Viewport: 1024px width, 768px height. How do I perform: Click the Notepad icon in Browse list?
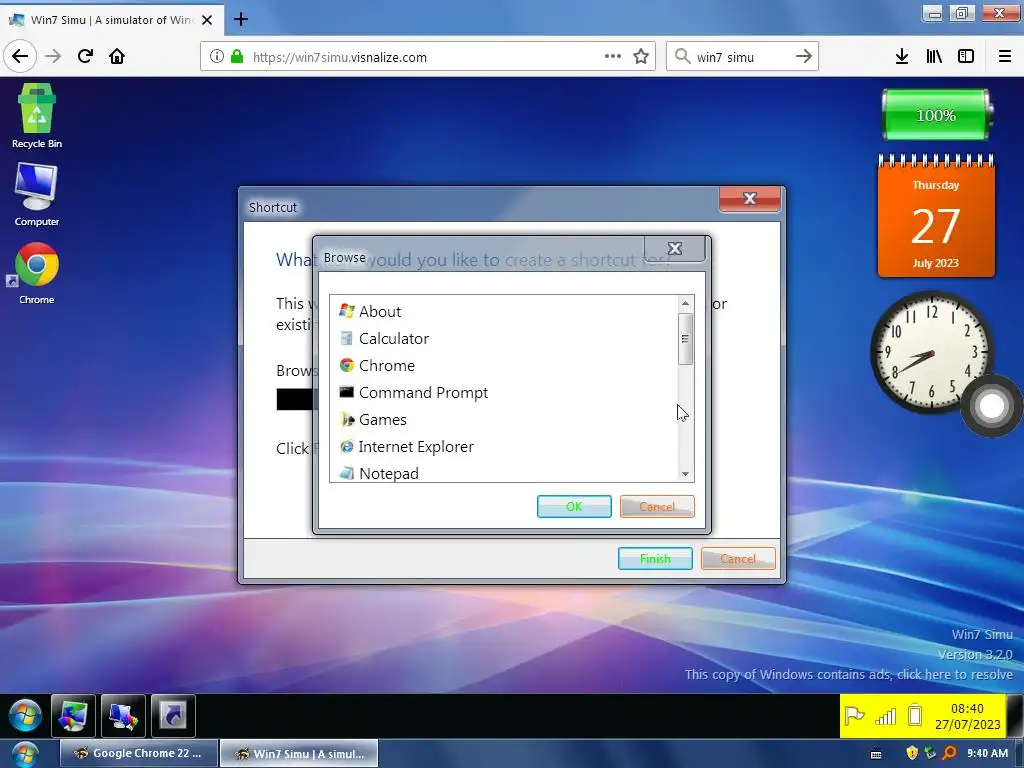click(347, 472)
